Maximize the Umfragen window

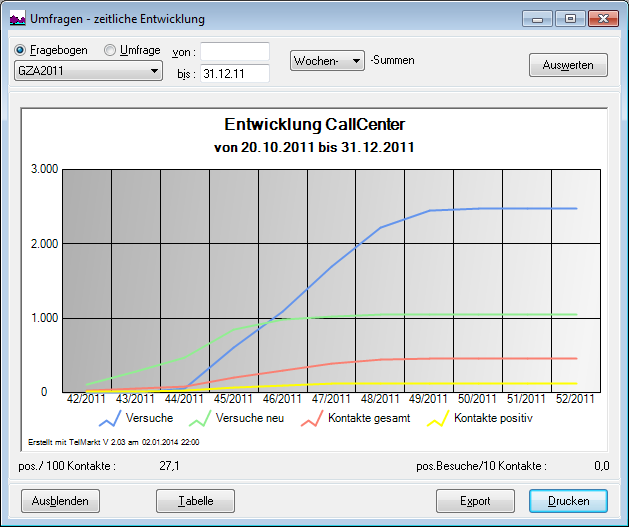571,18
